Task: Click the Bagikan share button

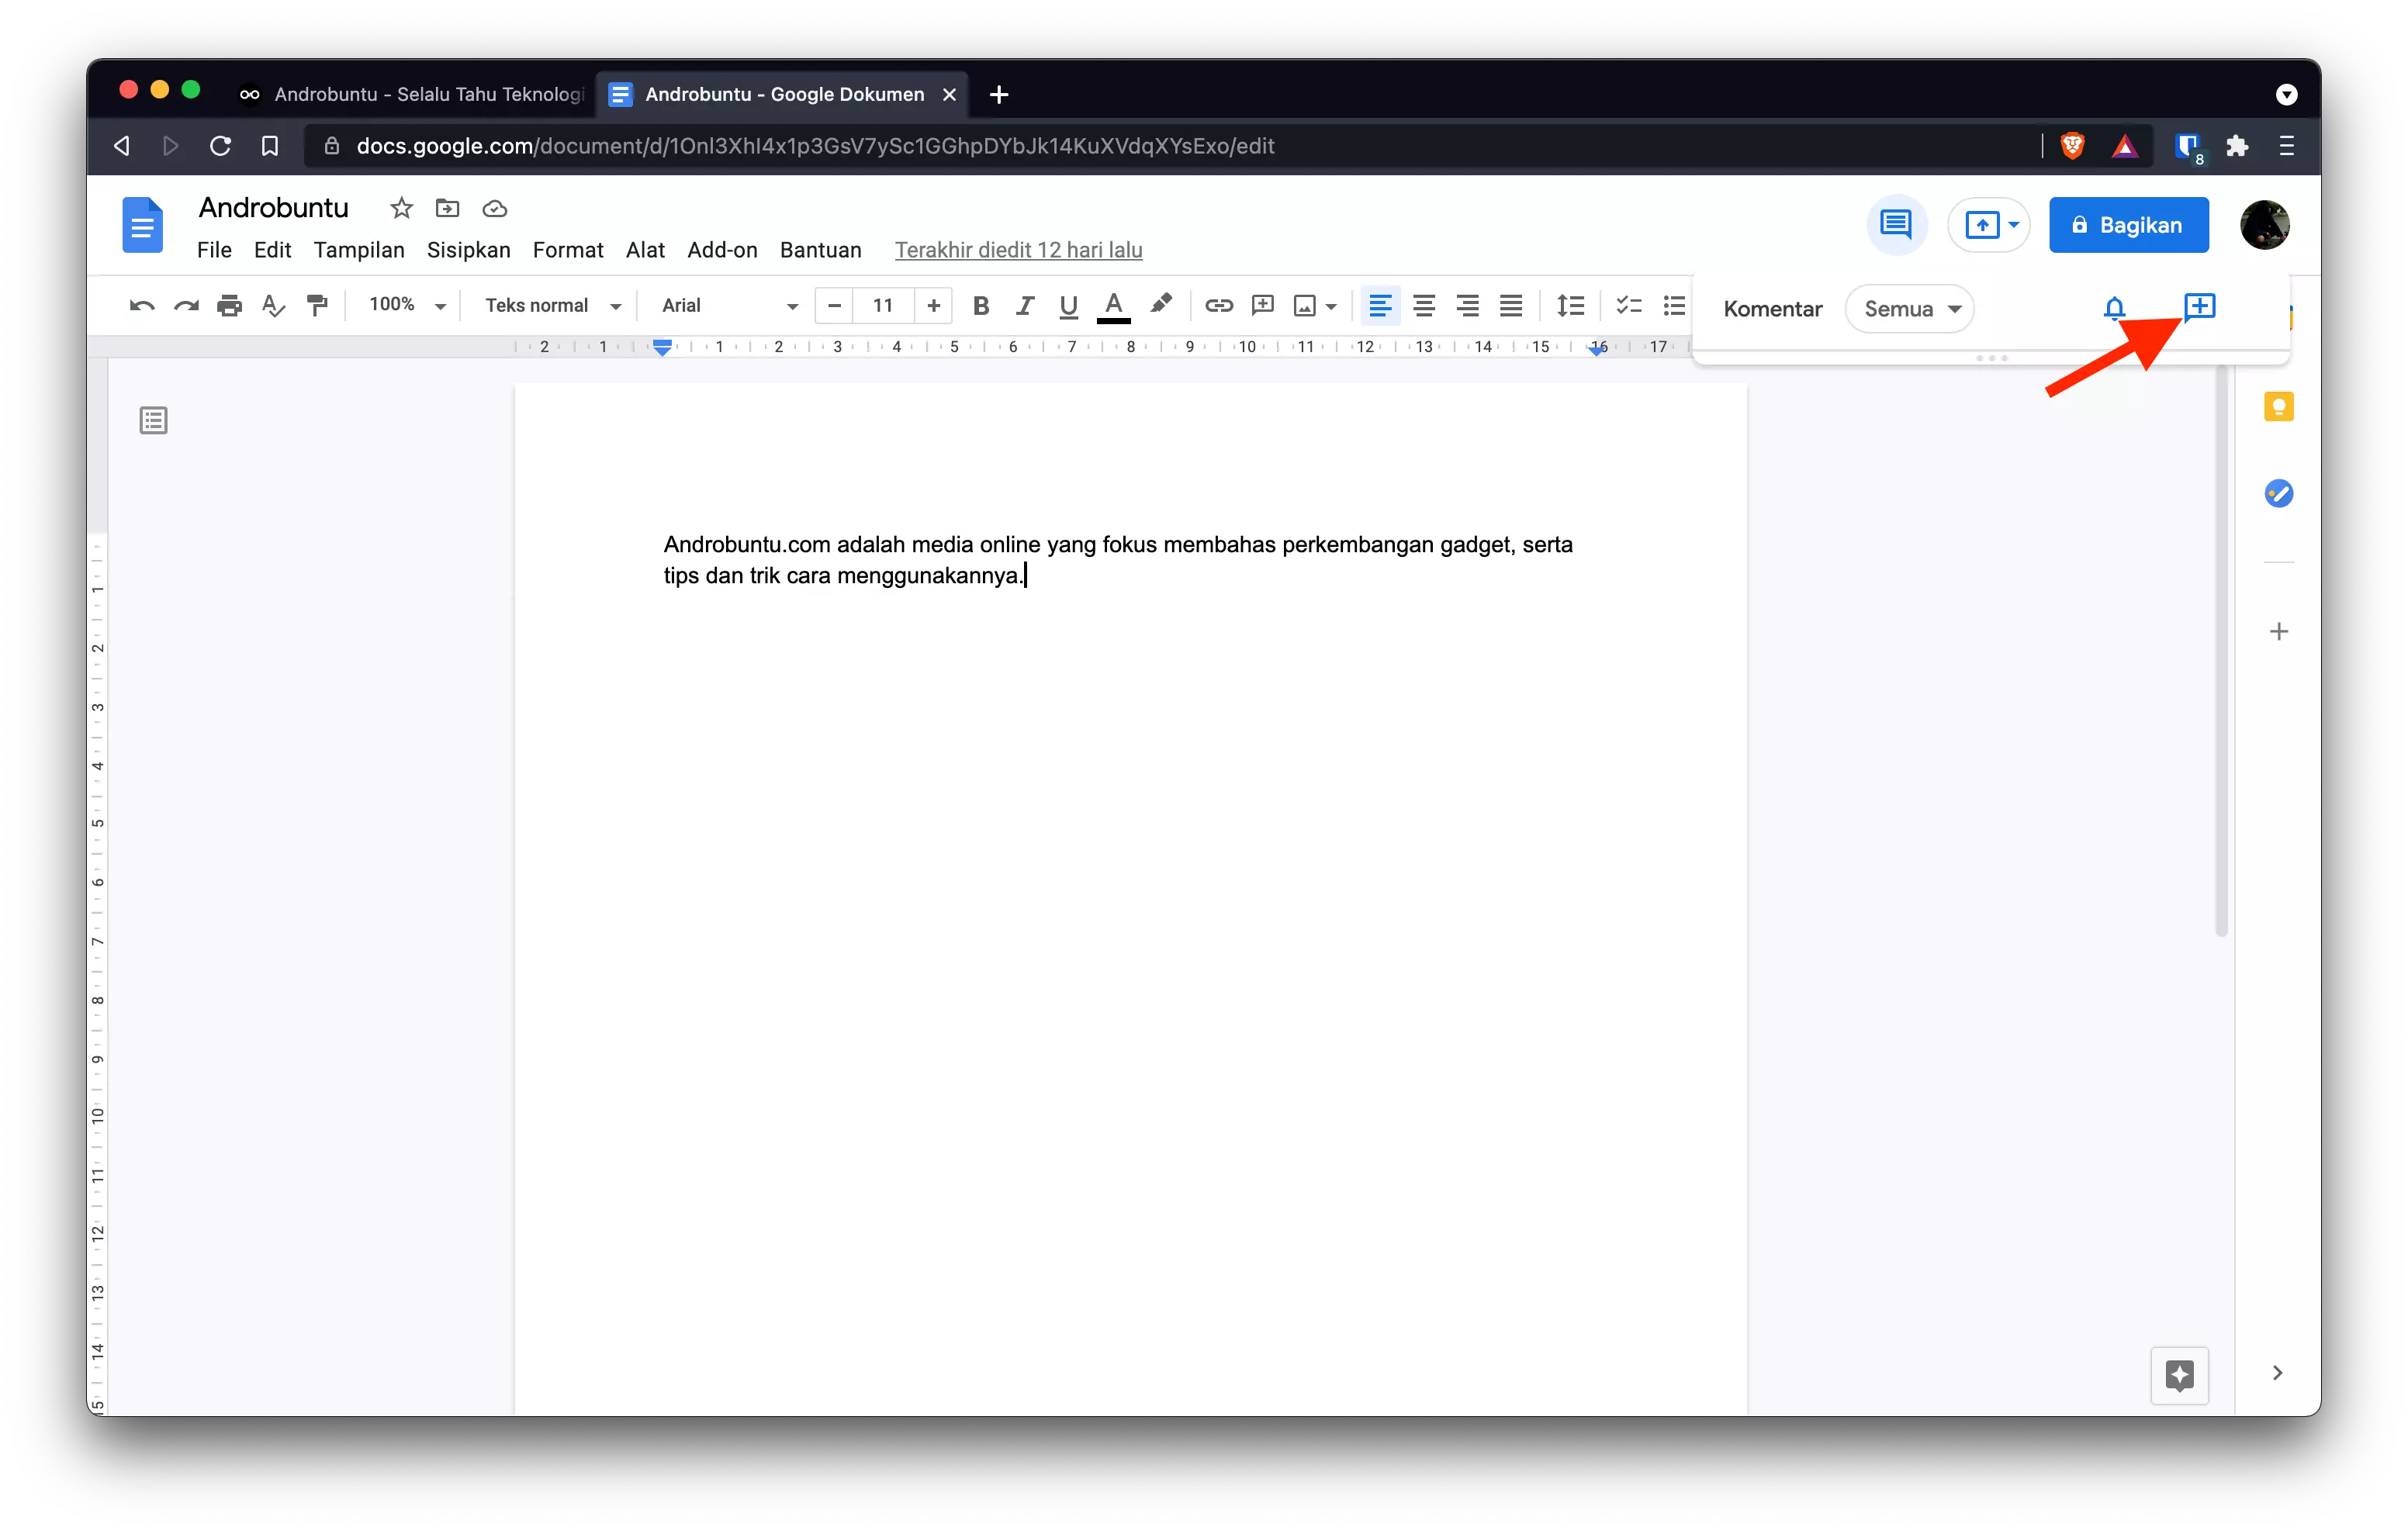Action: click(2128, 225)
